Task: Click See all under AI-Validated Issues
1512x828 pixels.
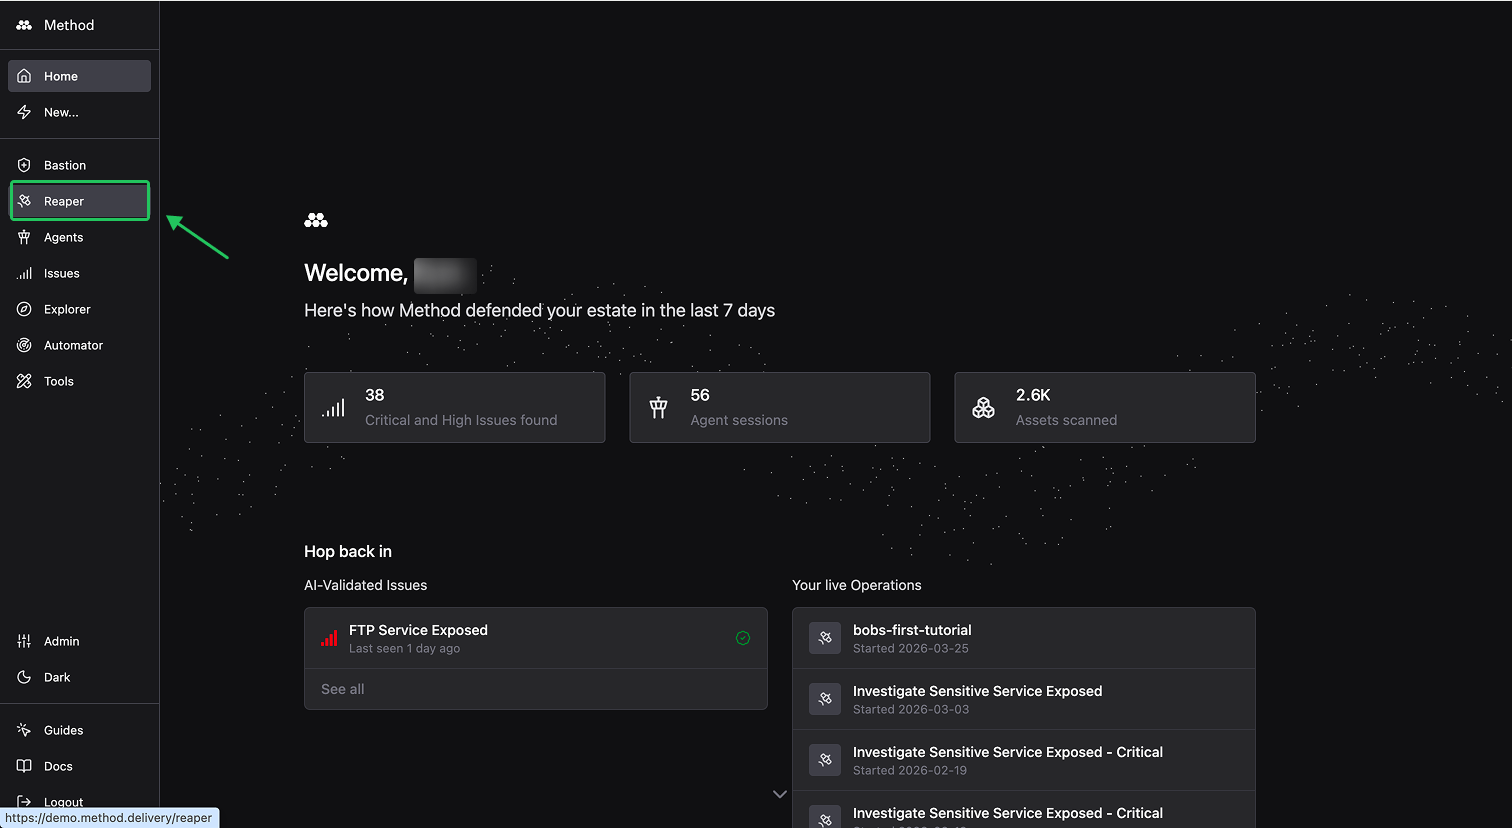Action: point(343,689)
